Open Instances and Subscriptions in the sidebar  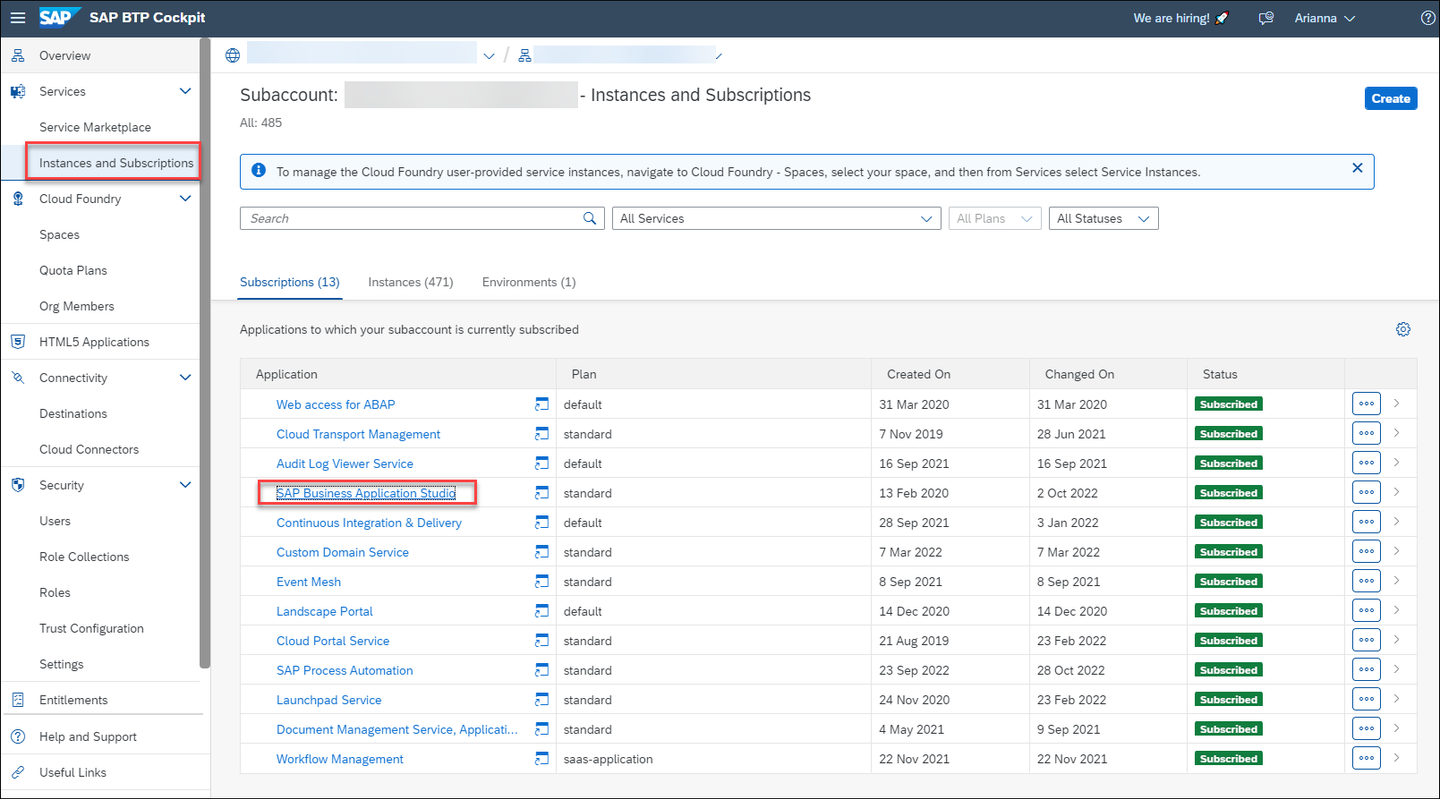pos(116,163)
